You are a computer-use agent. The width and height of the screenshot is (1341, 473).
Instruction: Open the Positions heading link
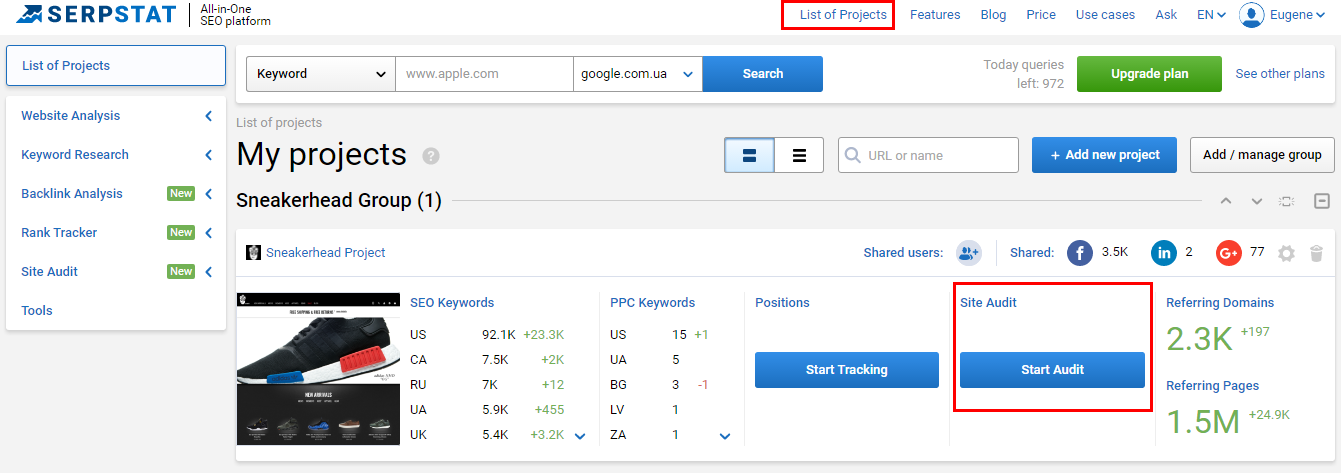coord(782,303)
